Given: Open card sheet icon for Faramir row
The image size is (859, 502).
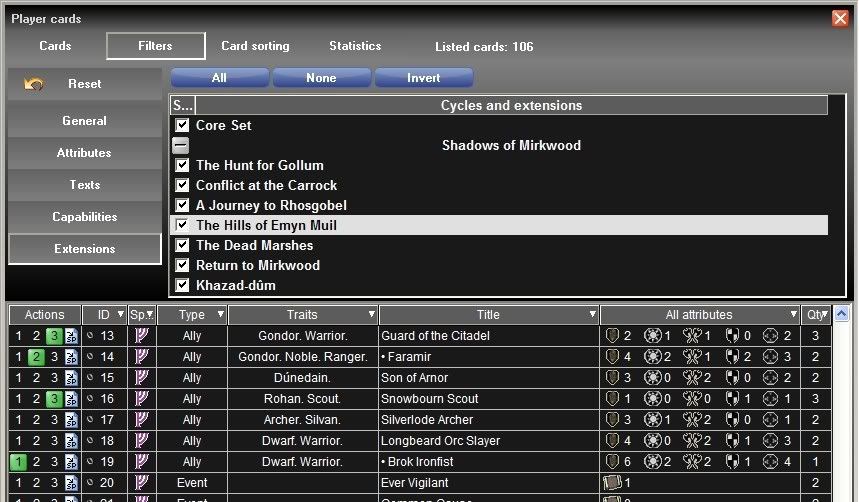Looking at the screenshot, I should tap(71, 357).
